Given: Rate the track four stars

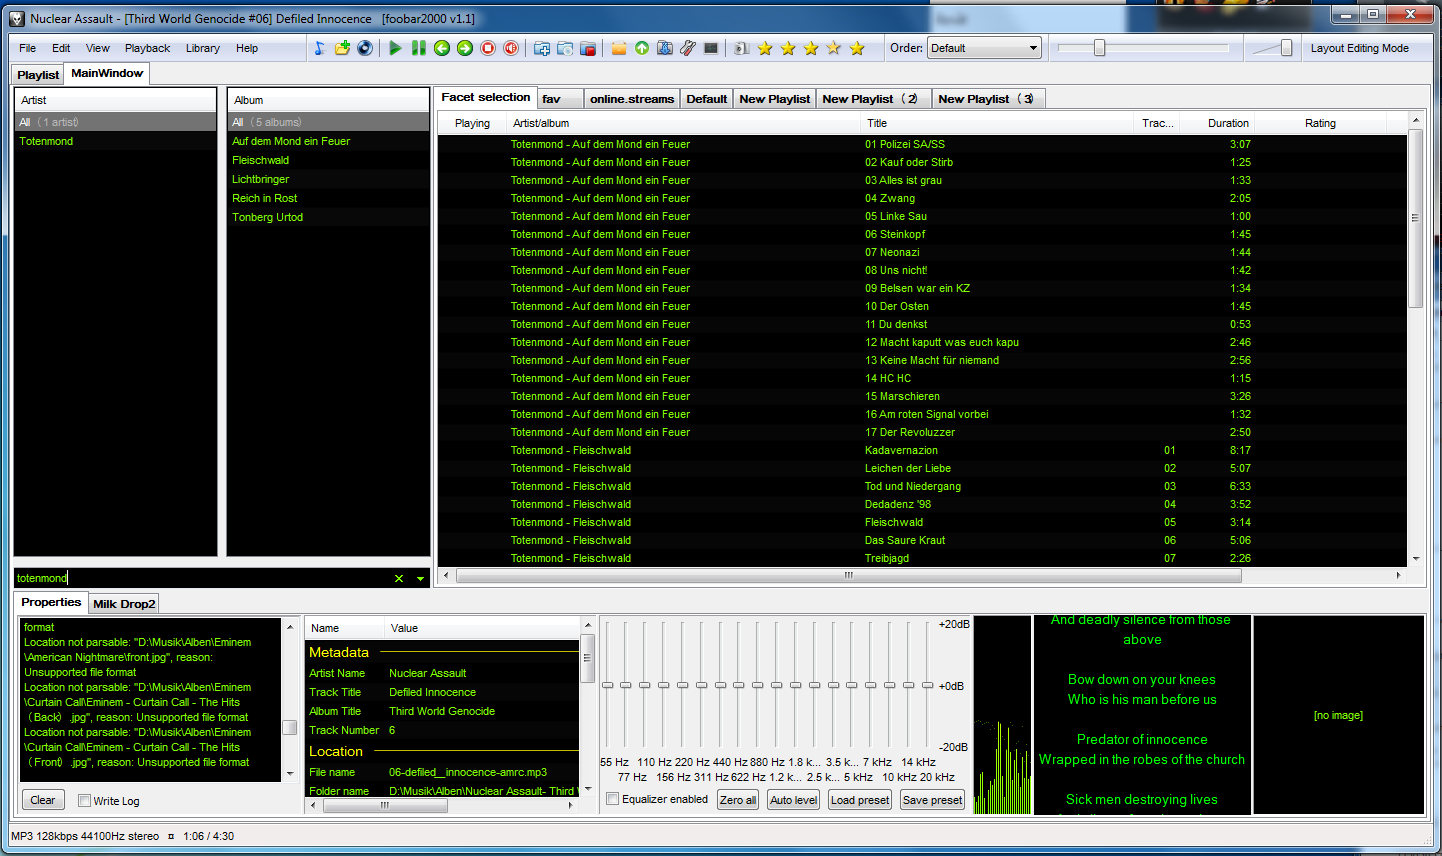Looking at the screenshot, I should 834,48.
